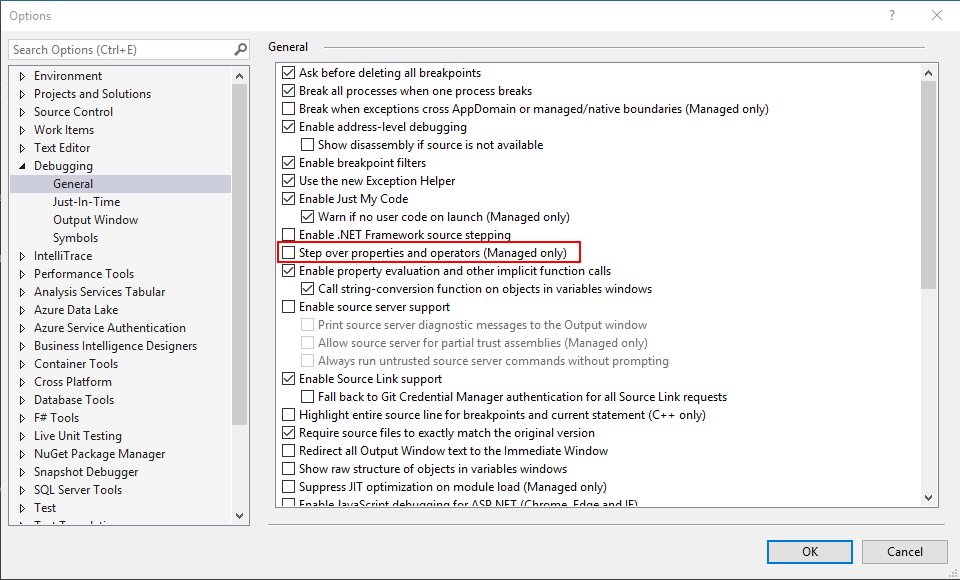The height and width of the screenshot is (580, 960).
Task: Open the Output Window settings page
Action: point(95,220)
